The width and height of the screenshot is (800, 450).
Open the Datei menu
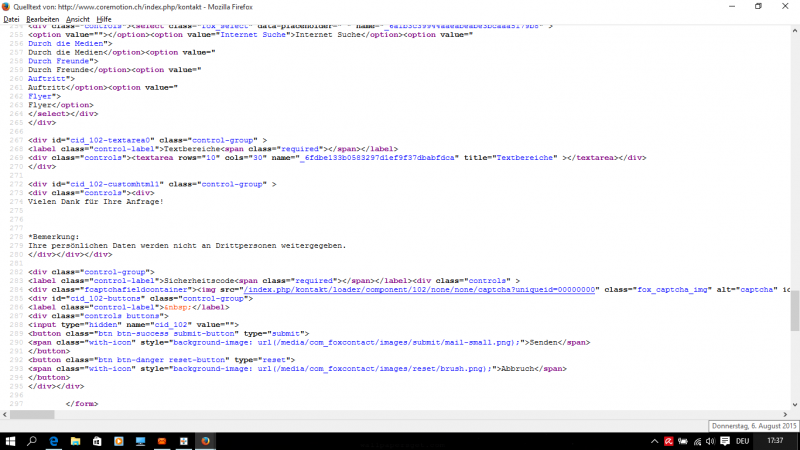pos(11,19)
